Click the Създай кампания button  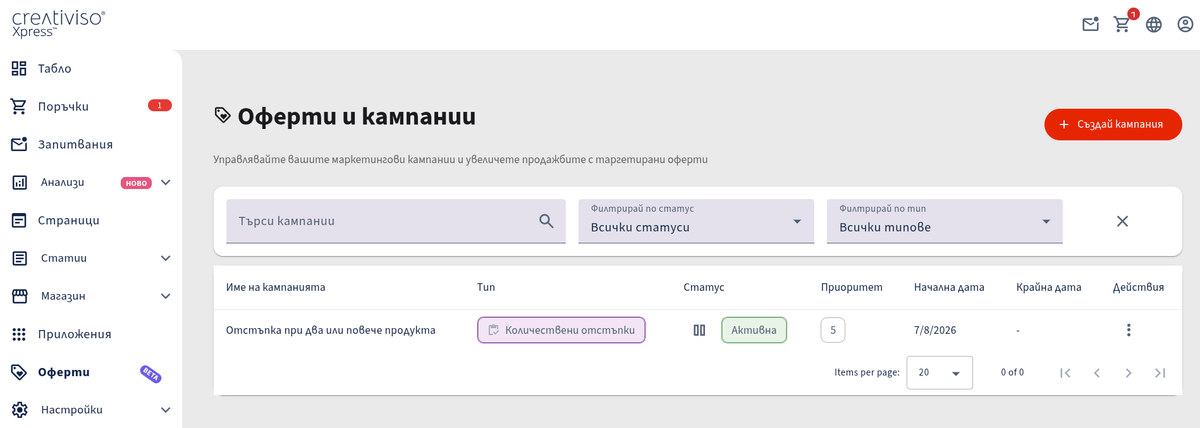(x=1113, y=124)
